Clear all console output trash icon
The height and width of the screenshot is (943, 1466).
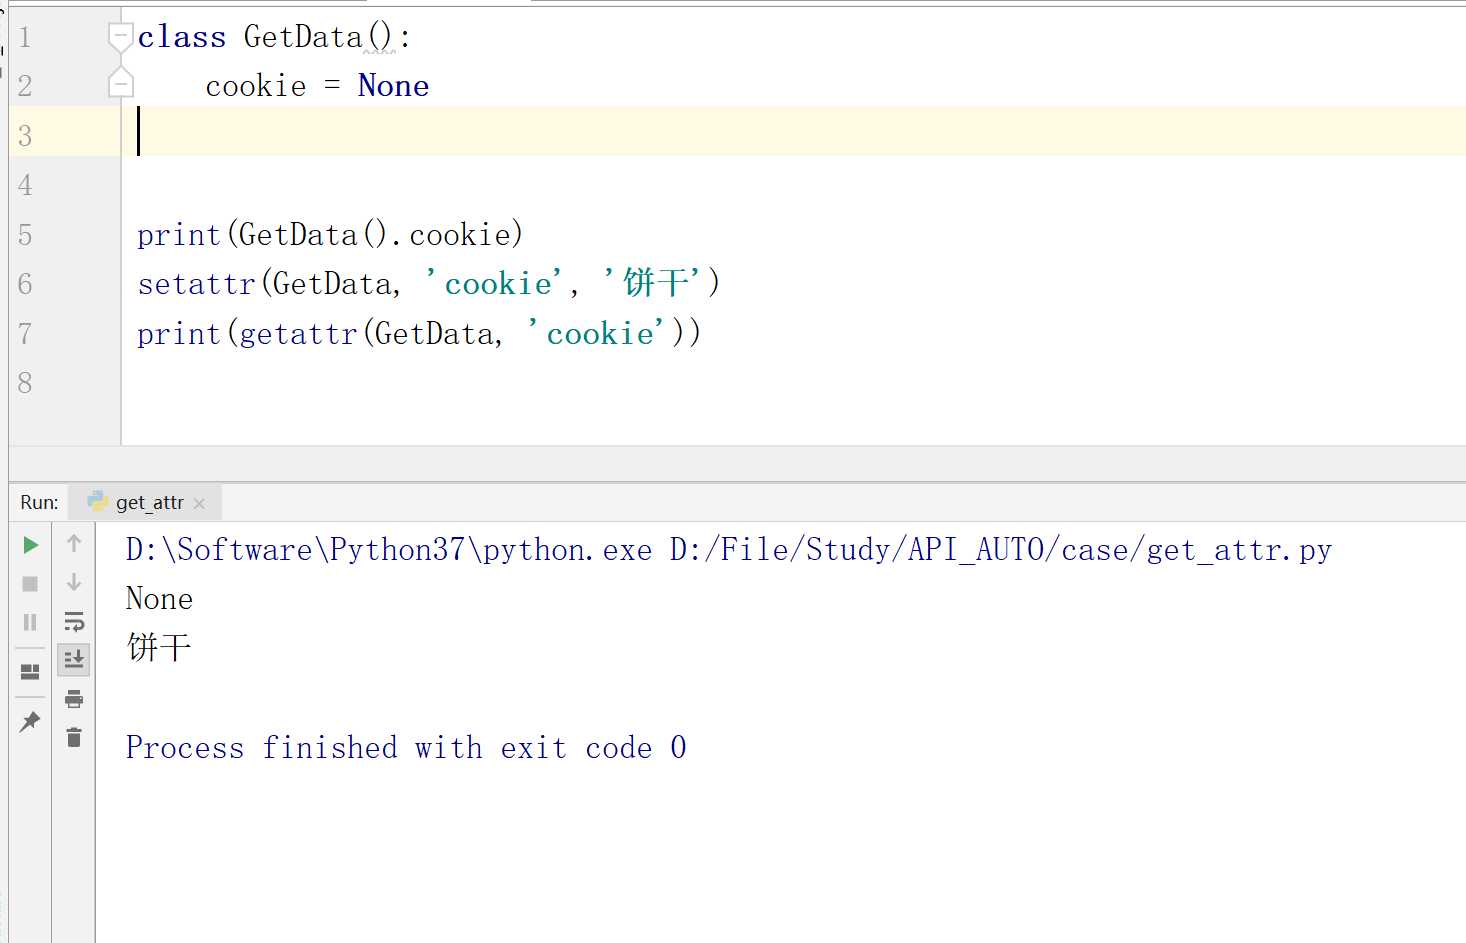[x=74, y=737]
